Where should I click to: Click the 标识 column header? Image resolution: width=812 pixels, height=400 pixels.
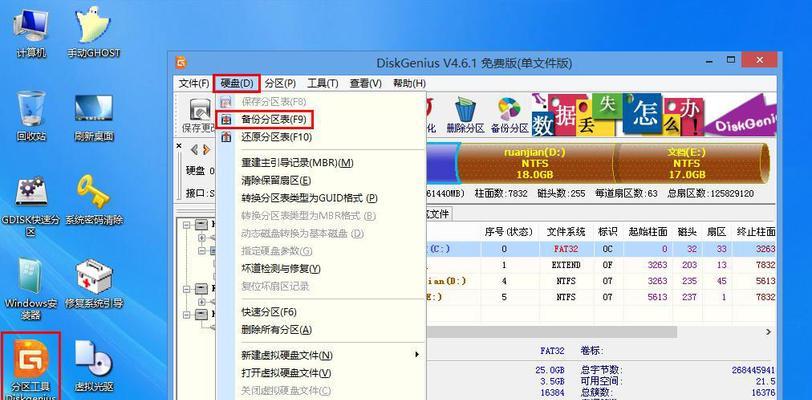click(x=607, y=231)
